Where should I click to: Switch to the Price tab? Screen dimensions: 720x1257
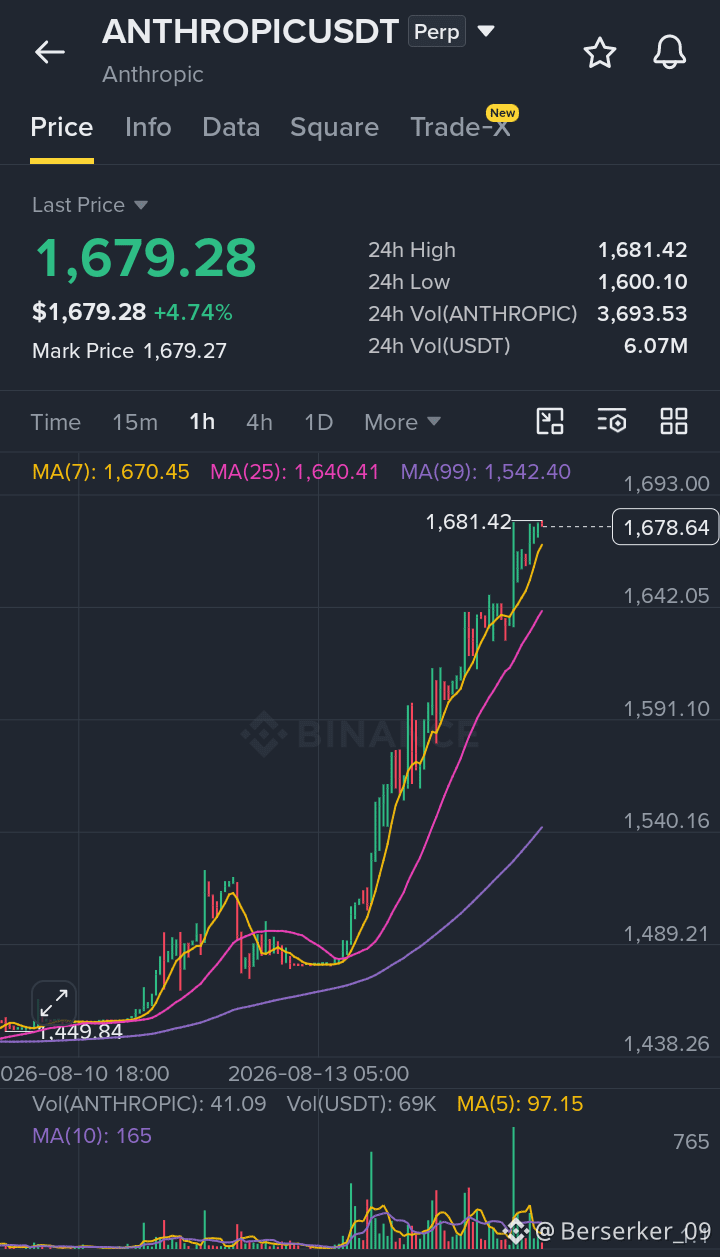(x=62, y=127)
